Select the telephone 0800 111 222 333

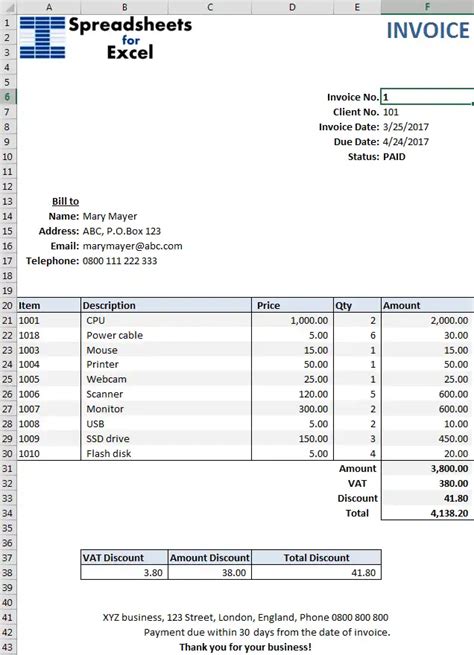coord(120,261)
